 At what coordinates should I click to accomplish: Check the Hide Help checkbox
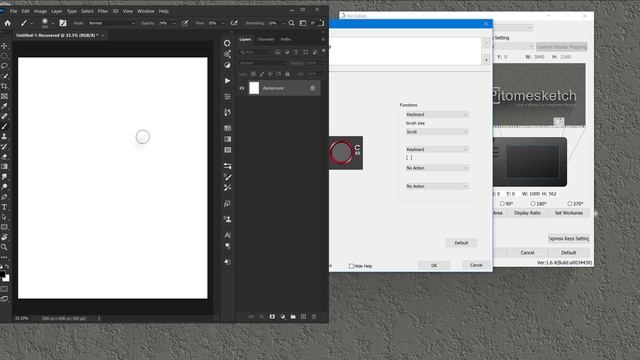tap(351, 266)
